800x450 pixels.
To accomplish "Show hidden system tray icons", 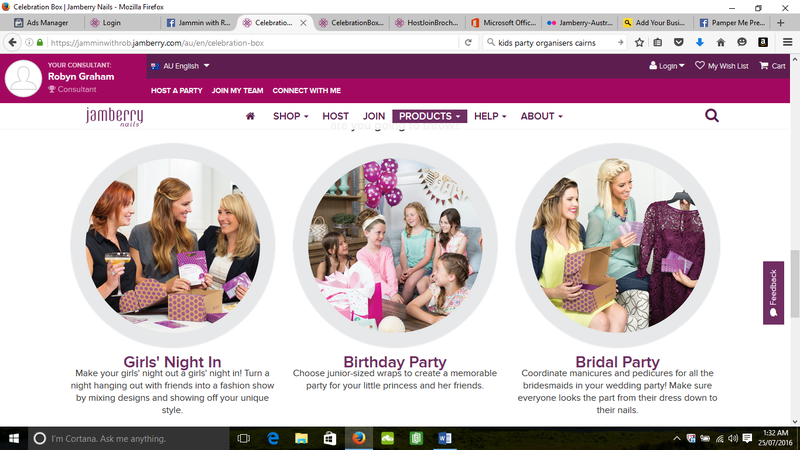I will (x=677, y=438).
